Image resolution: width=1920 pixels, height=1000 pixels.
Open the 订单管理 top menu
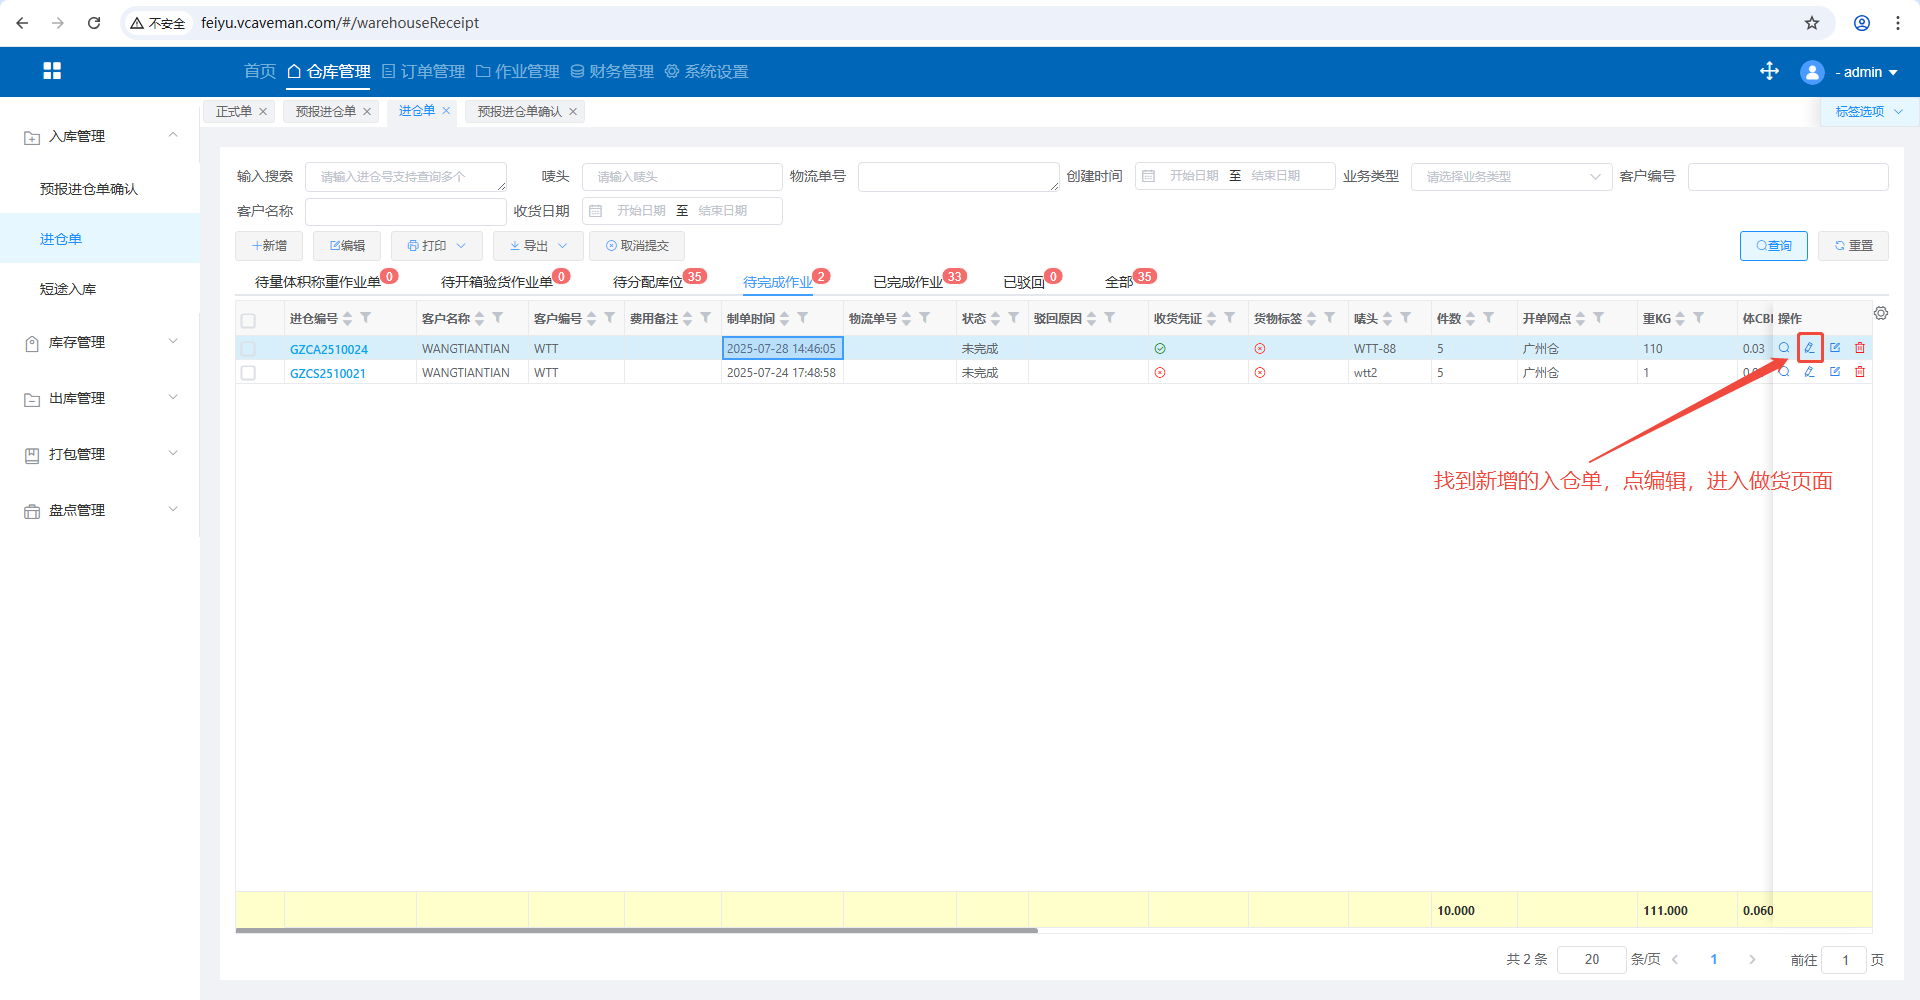click(x=424, y=72)
